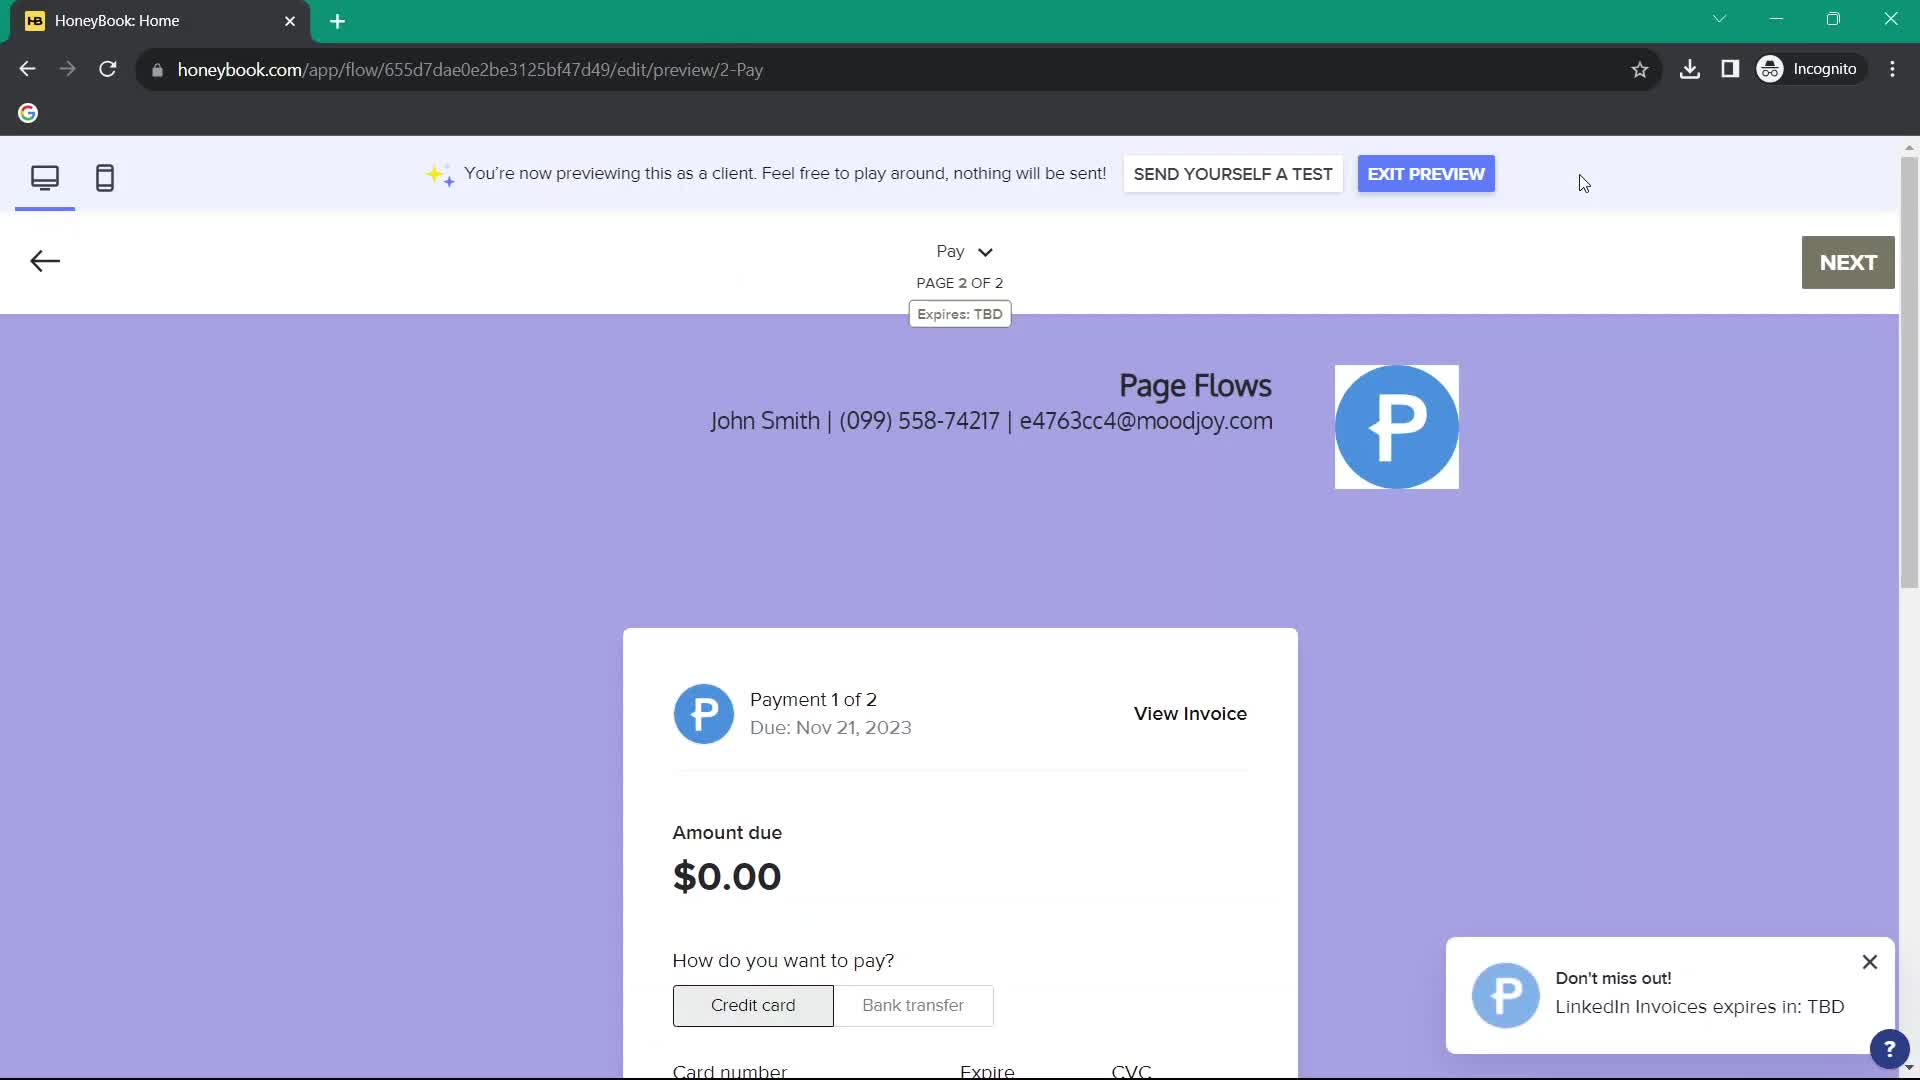Click View Invoice link

click(1188, 713)
